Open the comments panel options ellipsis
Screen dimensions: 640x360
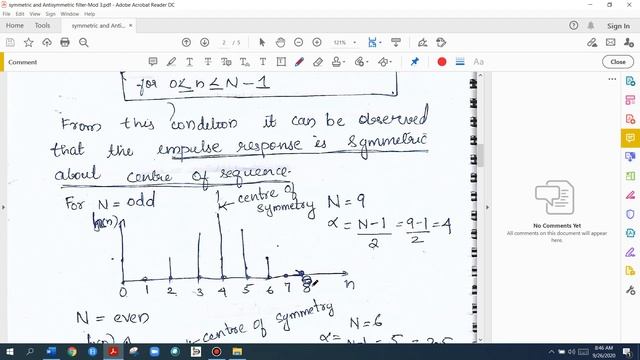[612, 79]
